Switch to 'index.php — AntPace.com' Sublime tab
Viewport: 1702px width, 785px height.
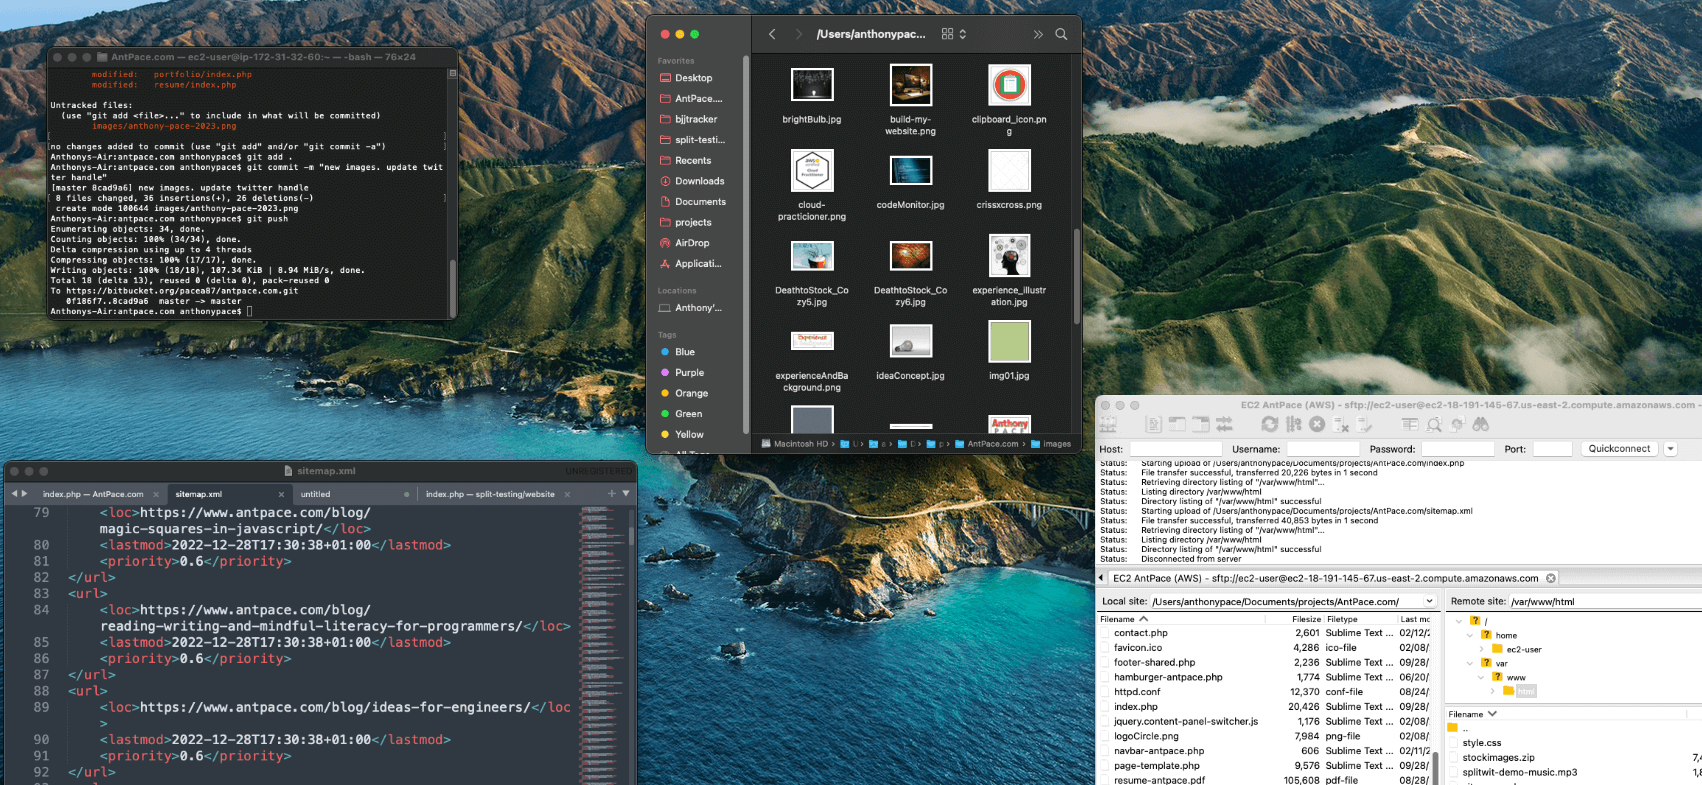point(93,494)
